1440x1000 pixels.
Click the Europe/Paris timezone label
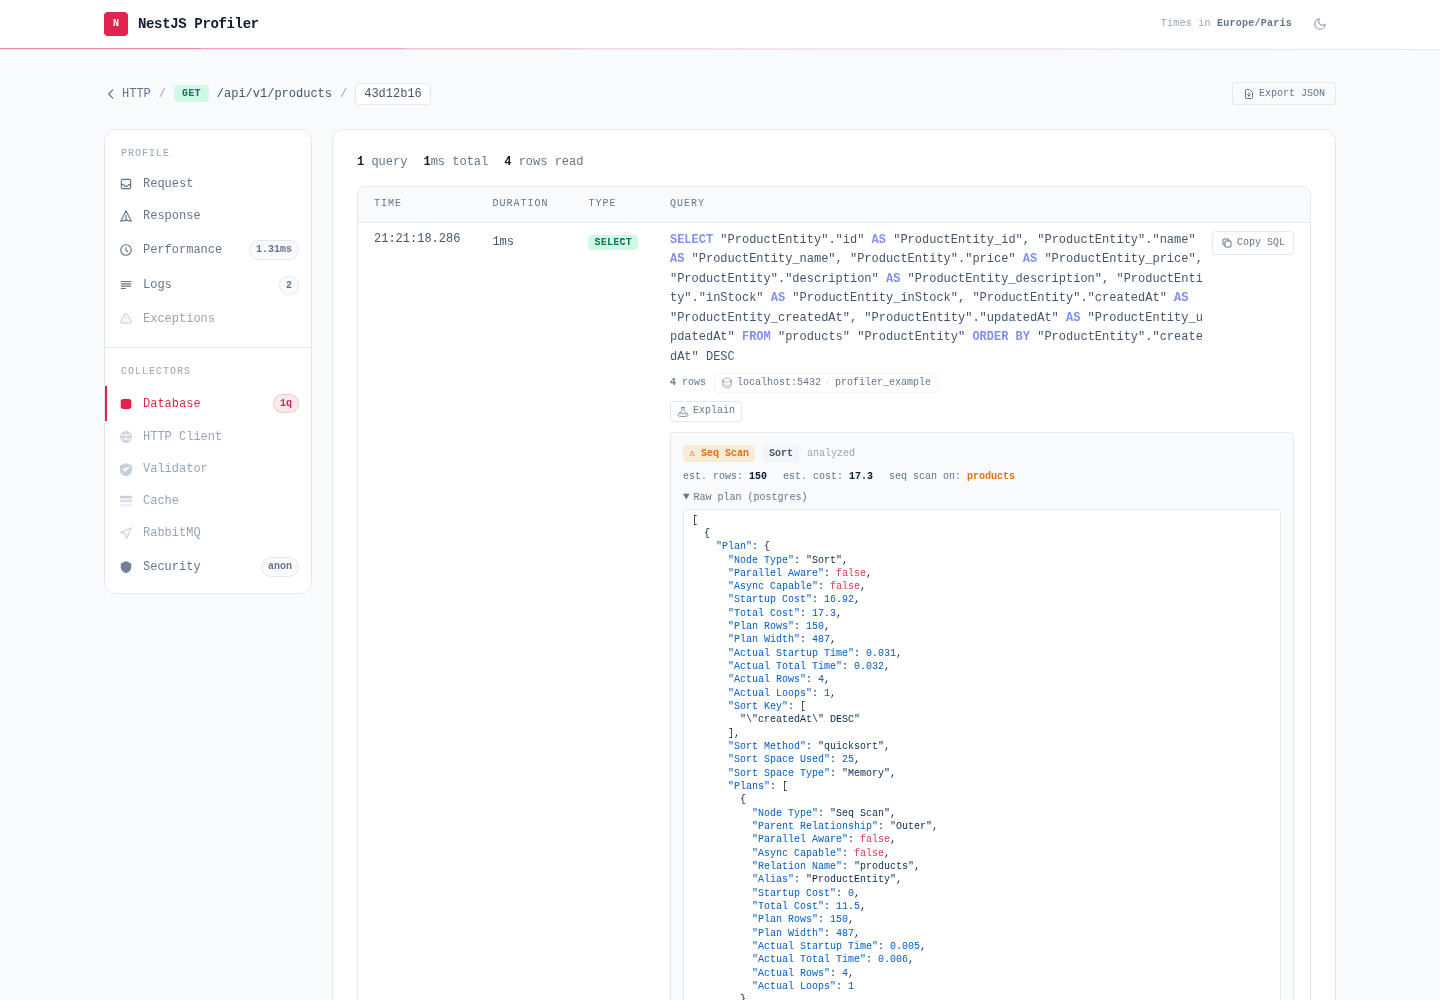click(1254, 23)
